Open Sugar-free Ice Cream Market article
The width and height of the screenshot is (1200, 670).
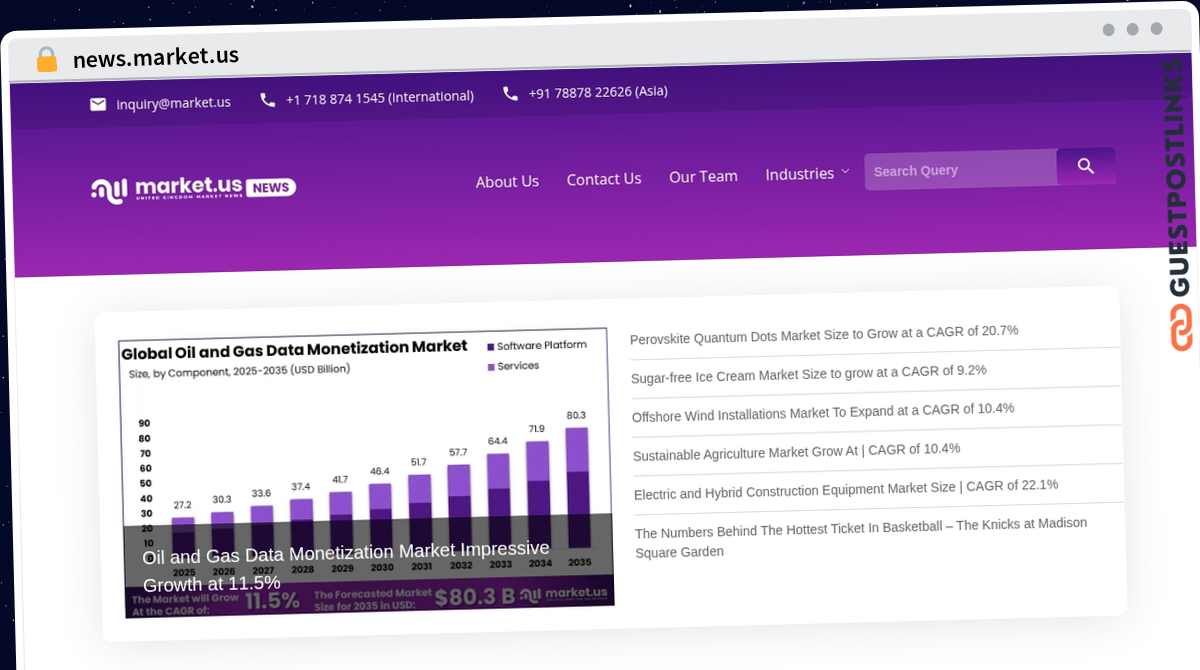coord(809,373)
